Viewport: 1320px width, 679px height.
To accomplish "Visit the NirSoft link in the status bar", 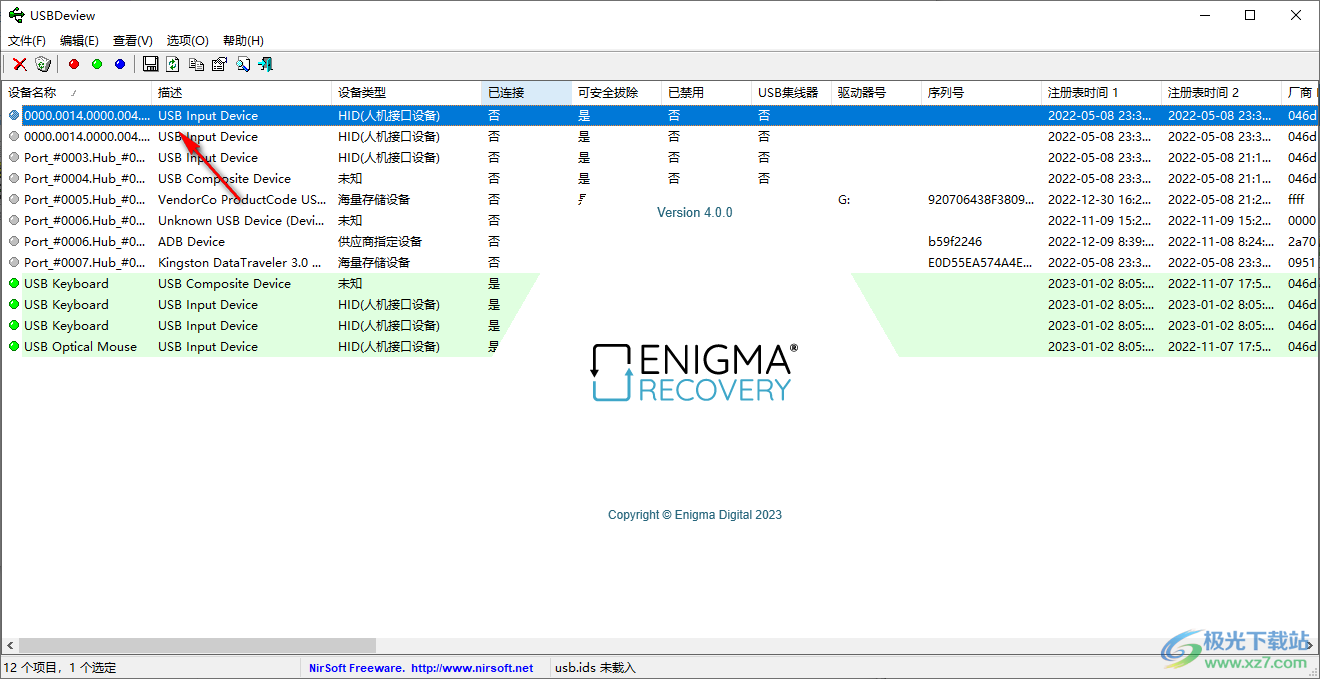I will pyautogui.click(x=424, y=667).
